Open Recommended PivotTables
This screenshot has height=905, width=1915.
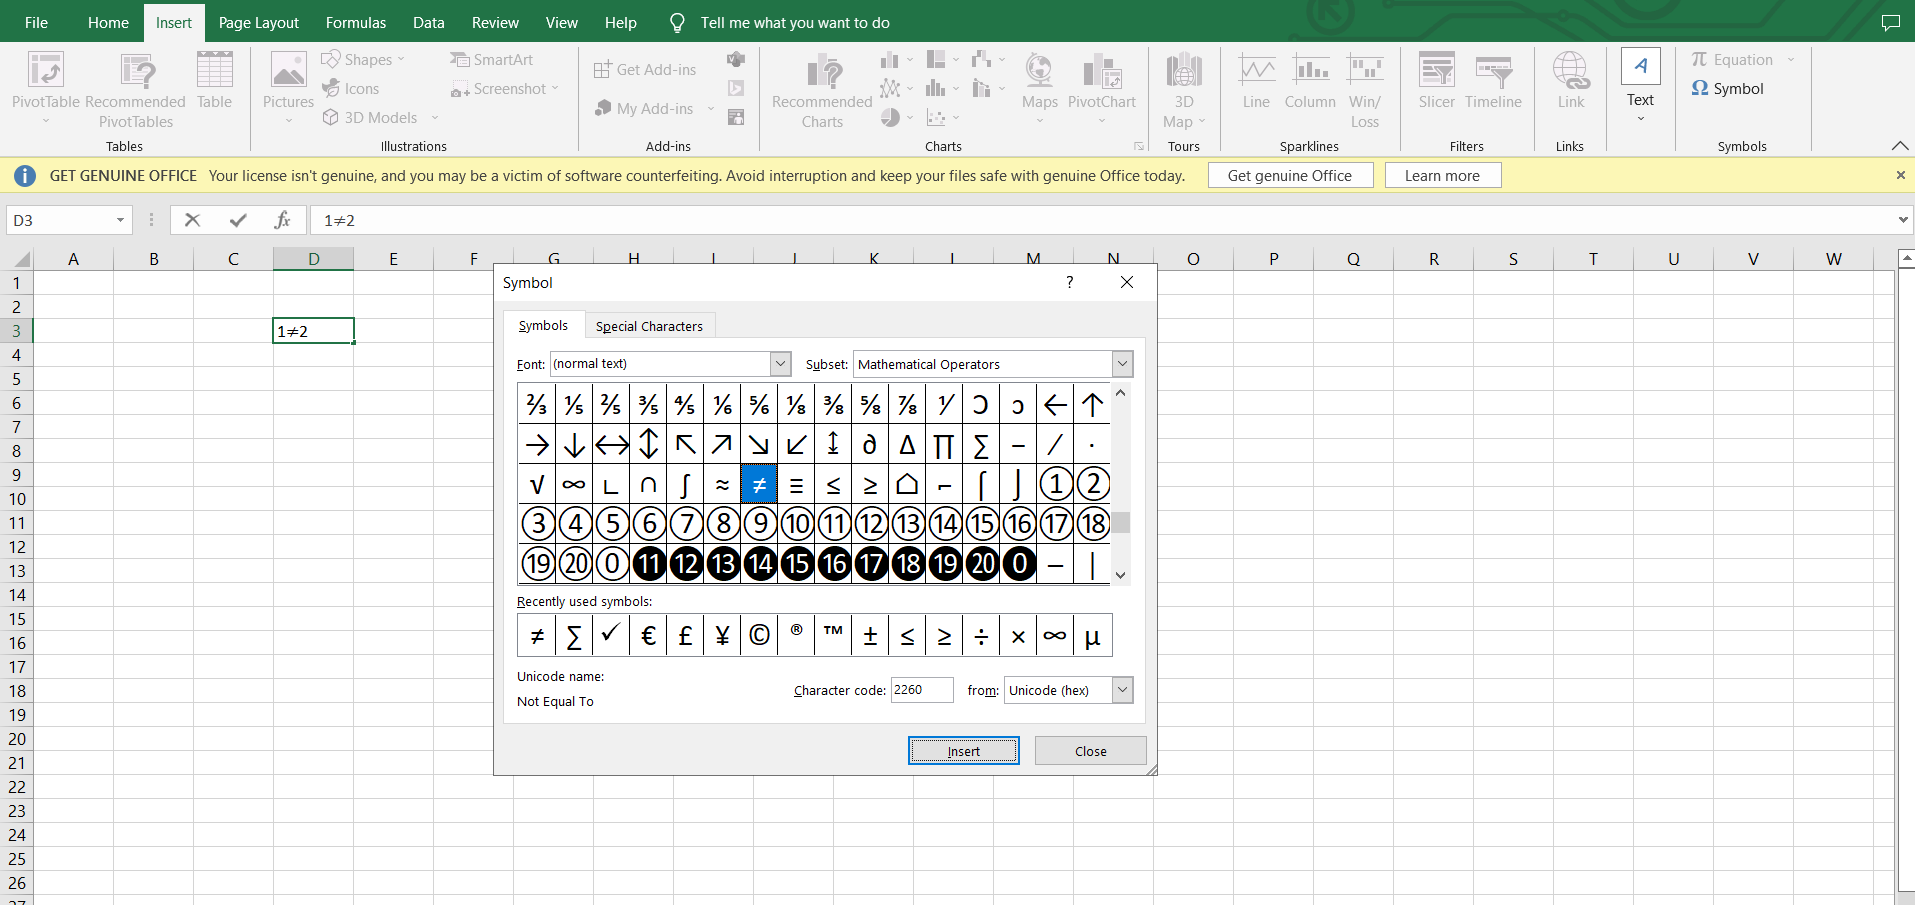tap(136, 91)
